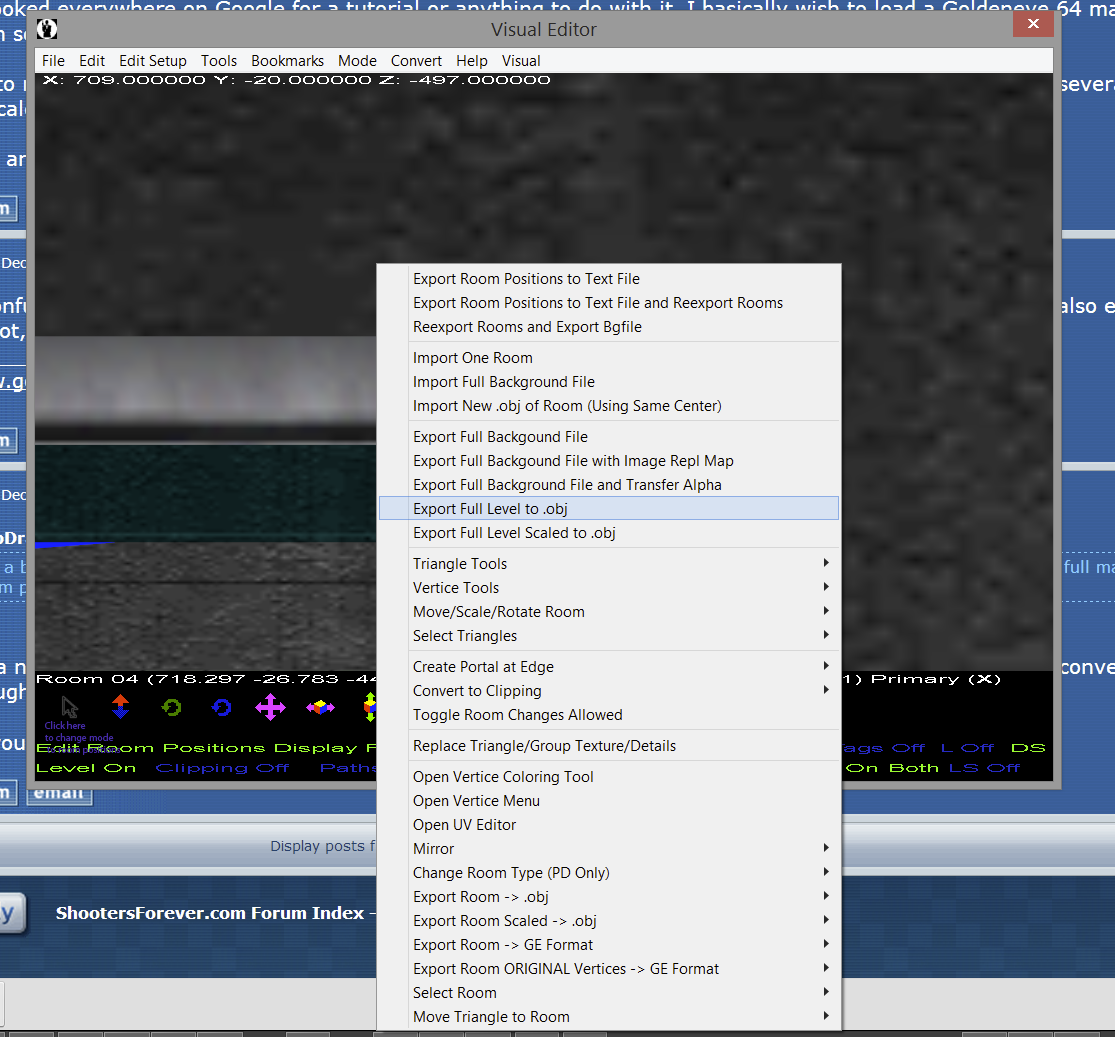Screen dimensions: 1115x1037
Task: Open the Help menu
Action: pos(471,61)
